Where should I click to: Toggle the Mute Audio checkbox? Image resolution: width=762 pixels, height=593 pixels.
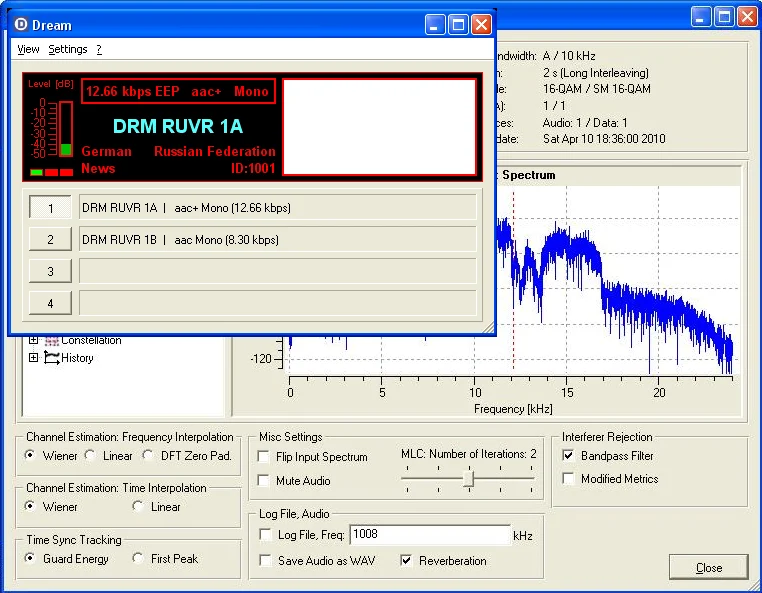[x=263, y=480]
